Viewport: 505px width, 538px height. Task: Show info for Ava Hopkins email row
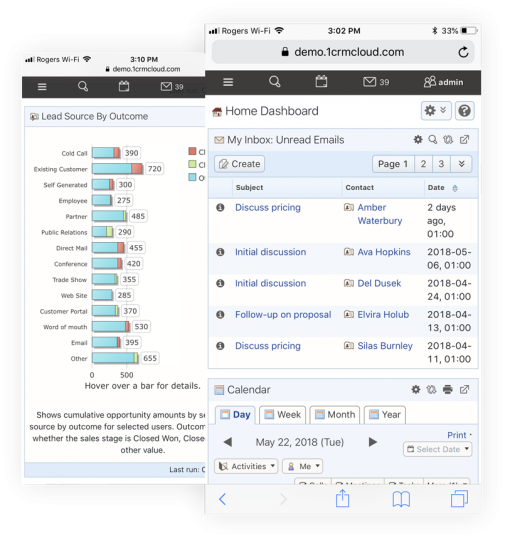click(220, 252)
